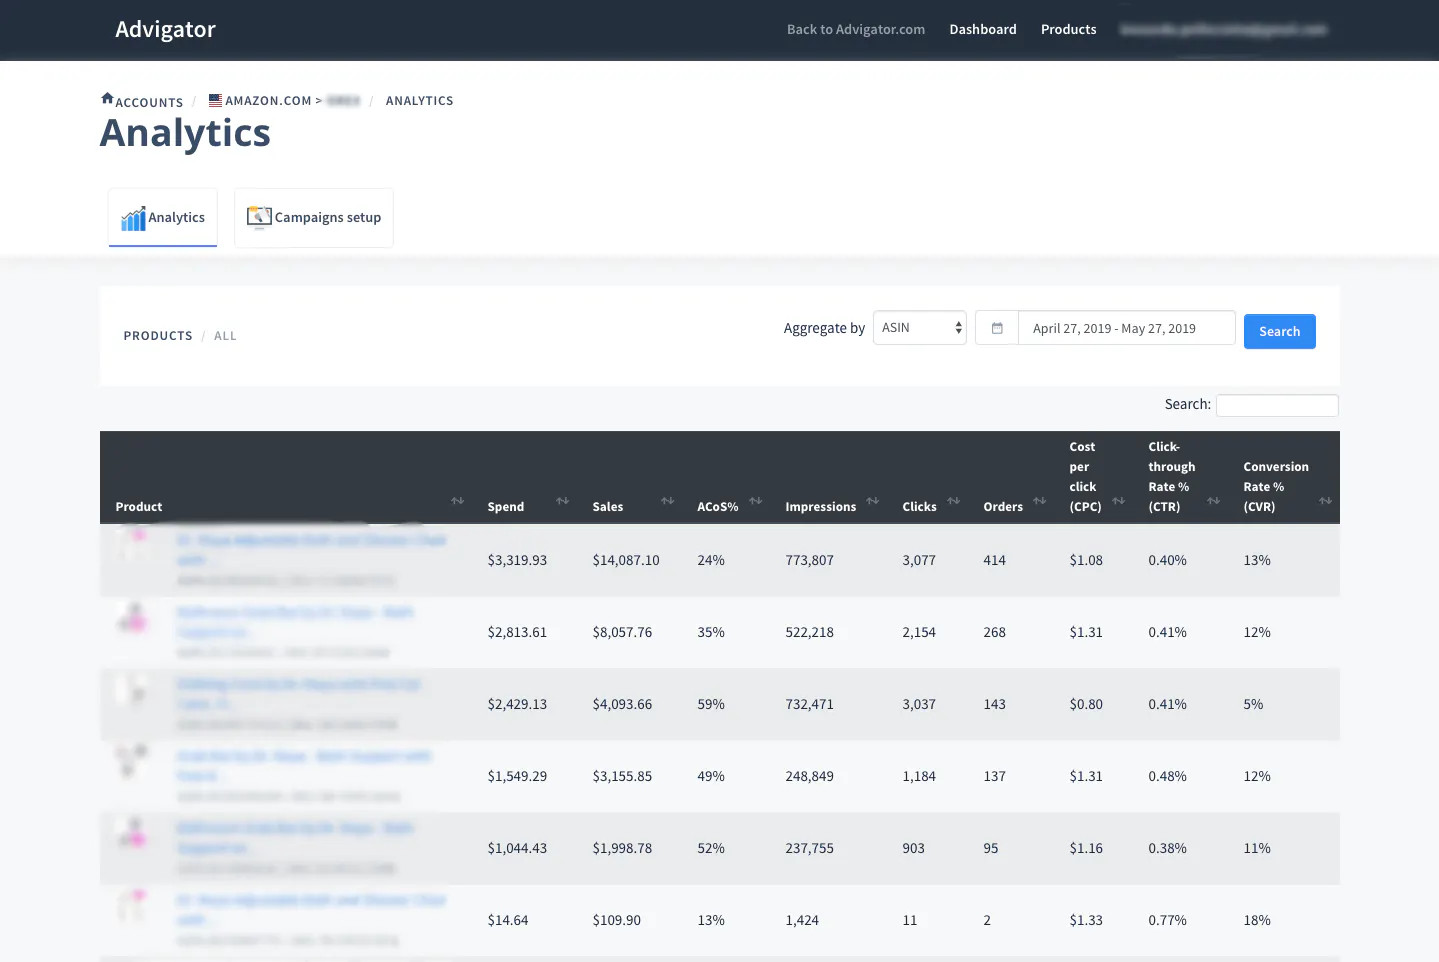Focus the table Search input box
The height and width of the screenshot is (962, 1439).
click(1277, 405)
